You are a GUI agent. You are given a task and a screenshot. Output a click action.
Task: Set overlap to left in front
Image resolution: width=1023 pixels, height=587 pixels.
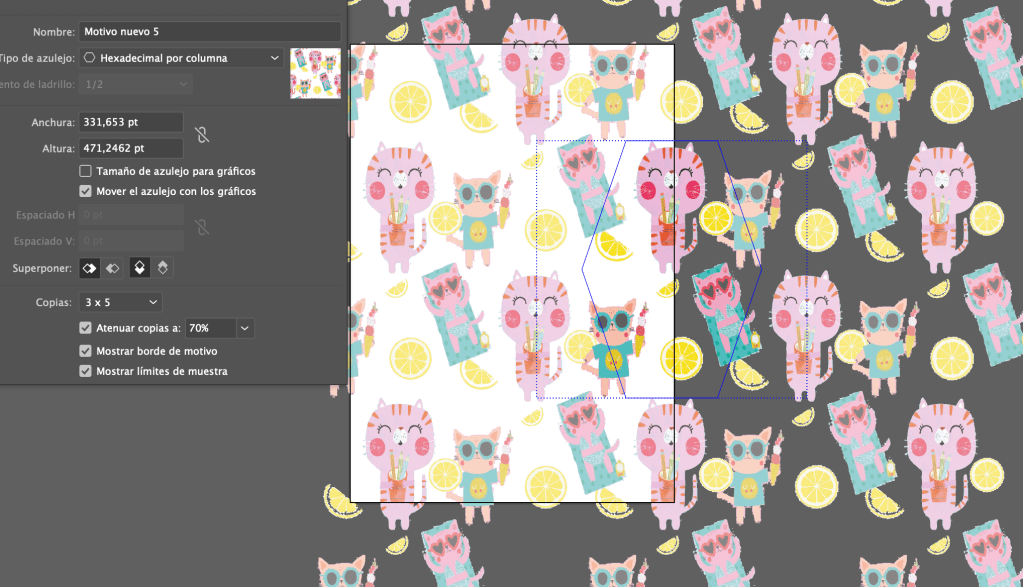tap(89, 268)
